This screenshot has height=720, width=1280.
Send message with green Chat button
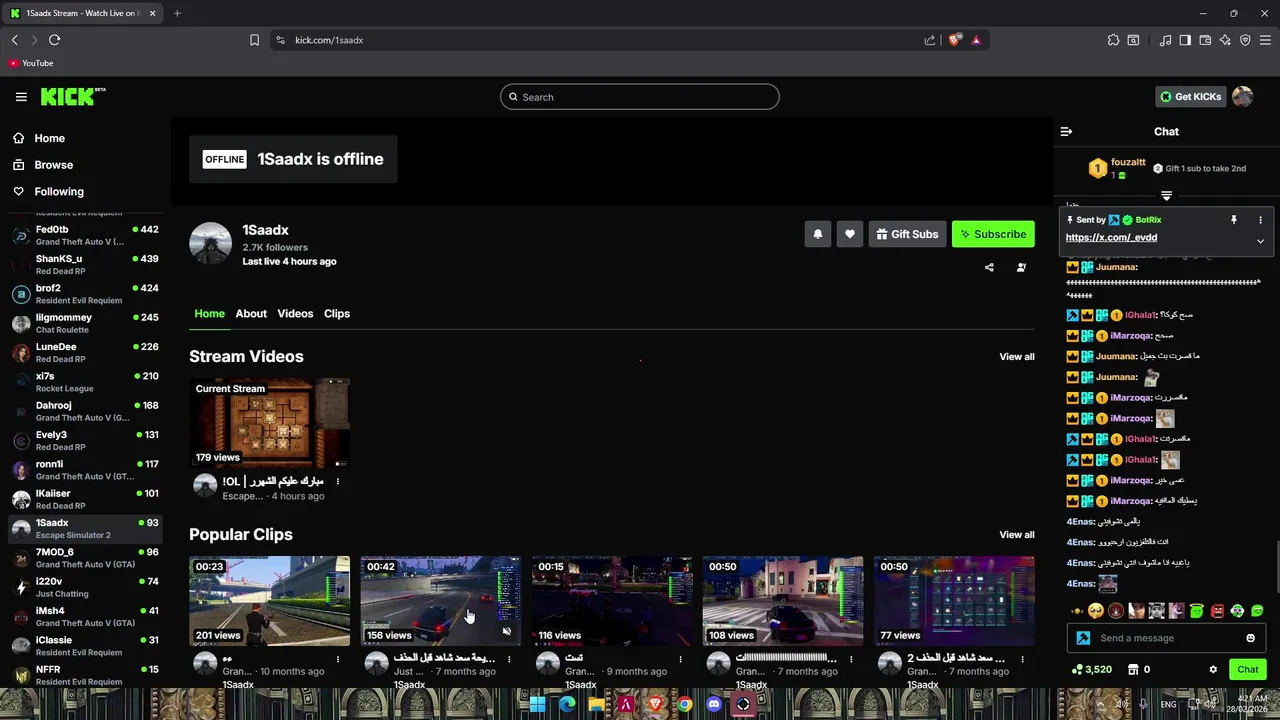(1248, 670)
